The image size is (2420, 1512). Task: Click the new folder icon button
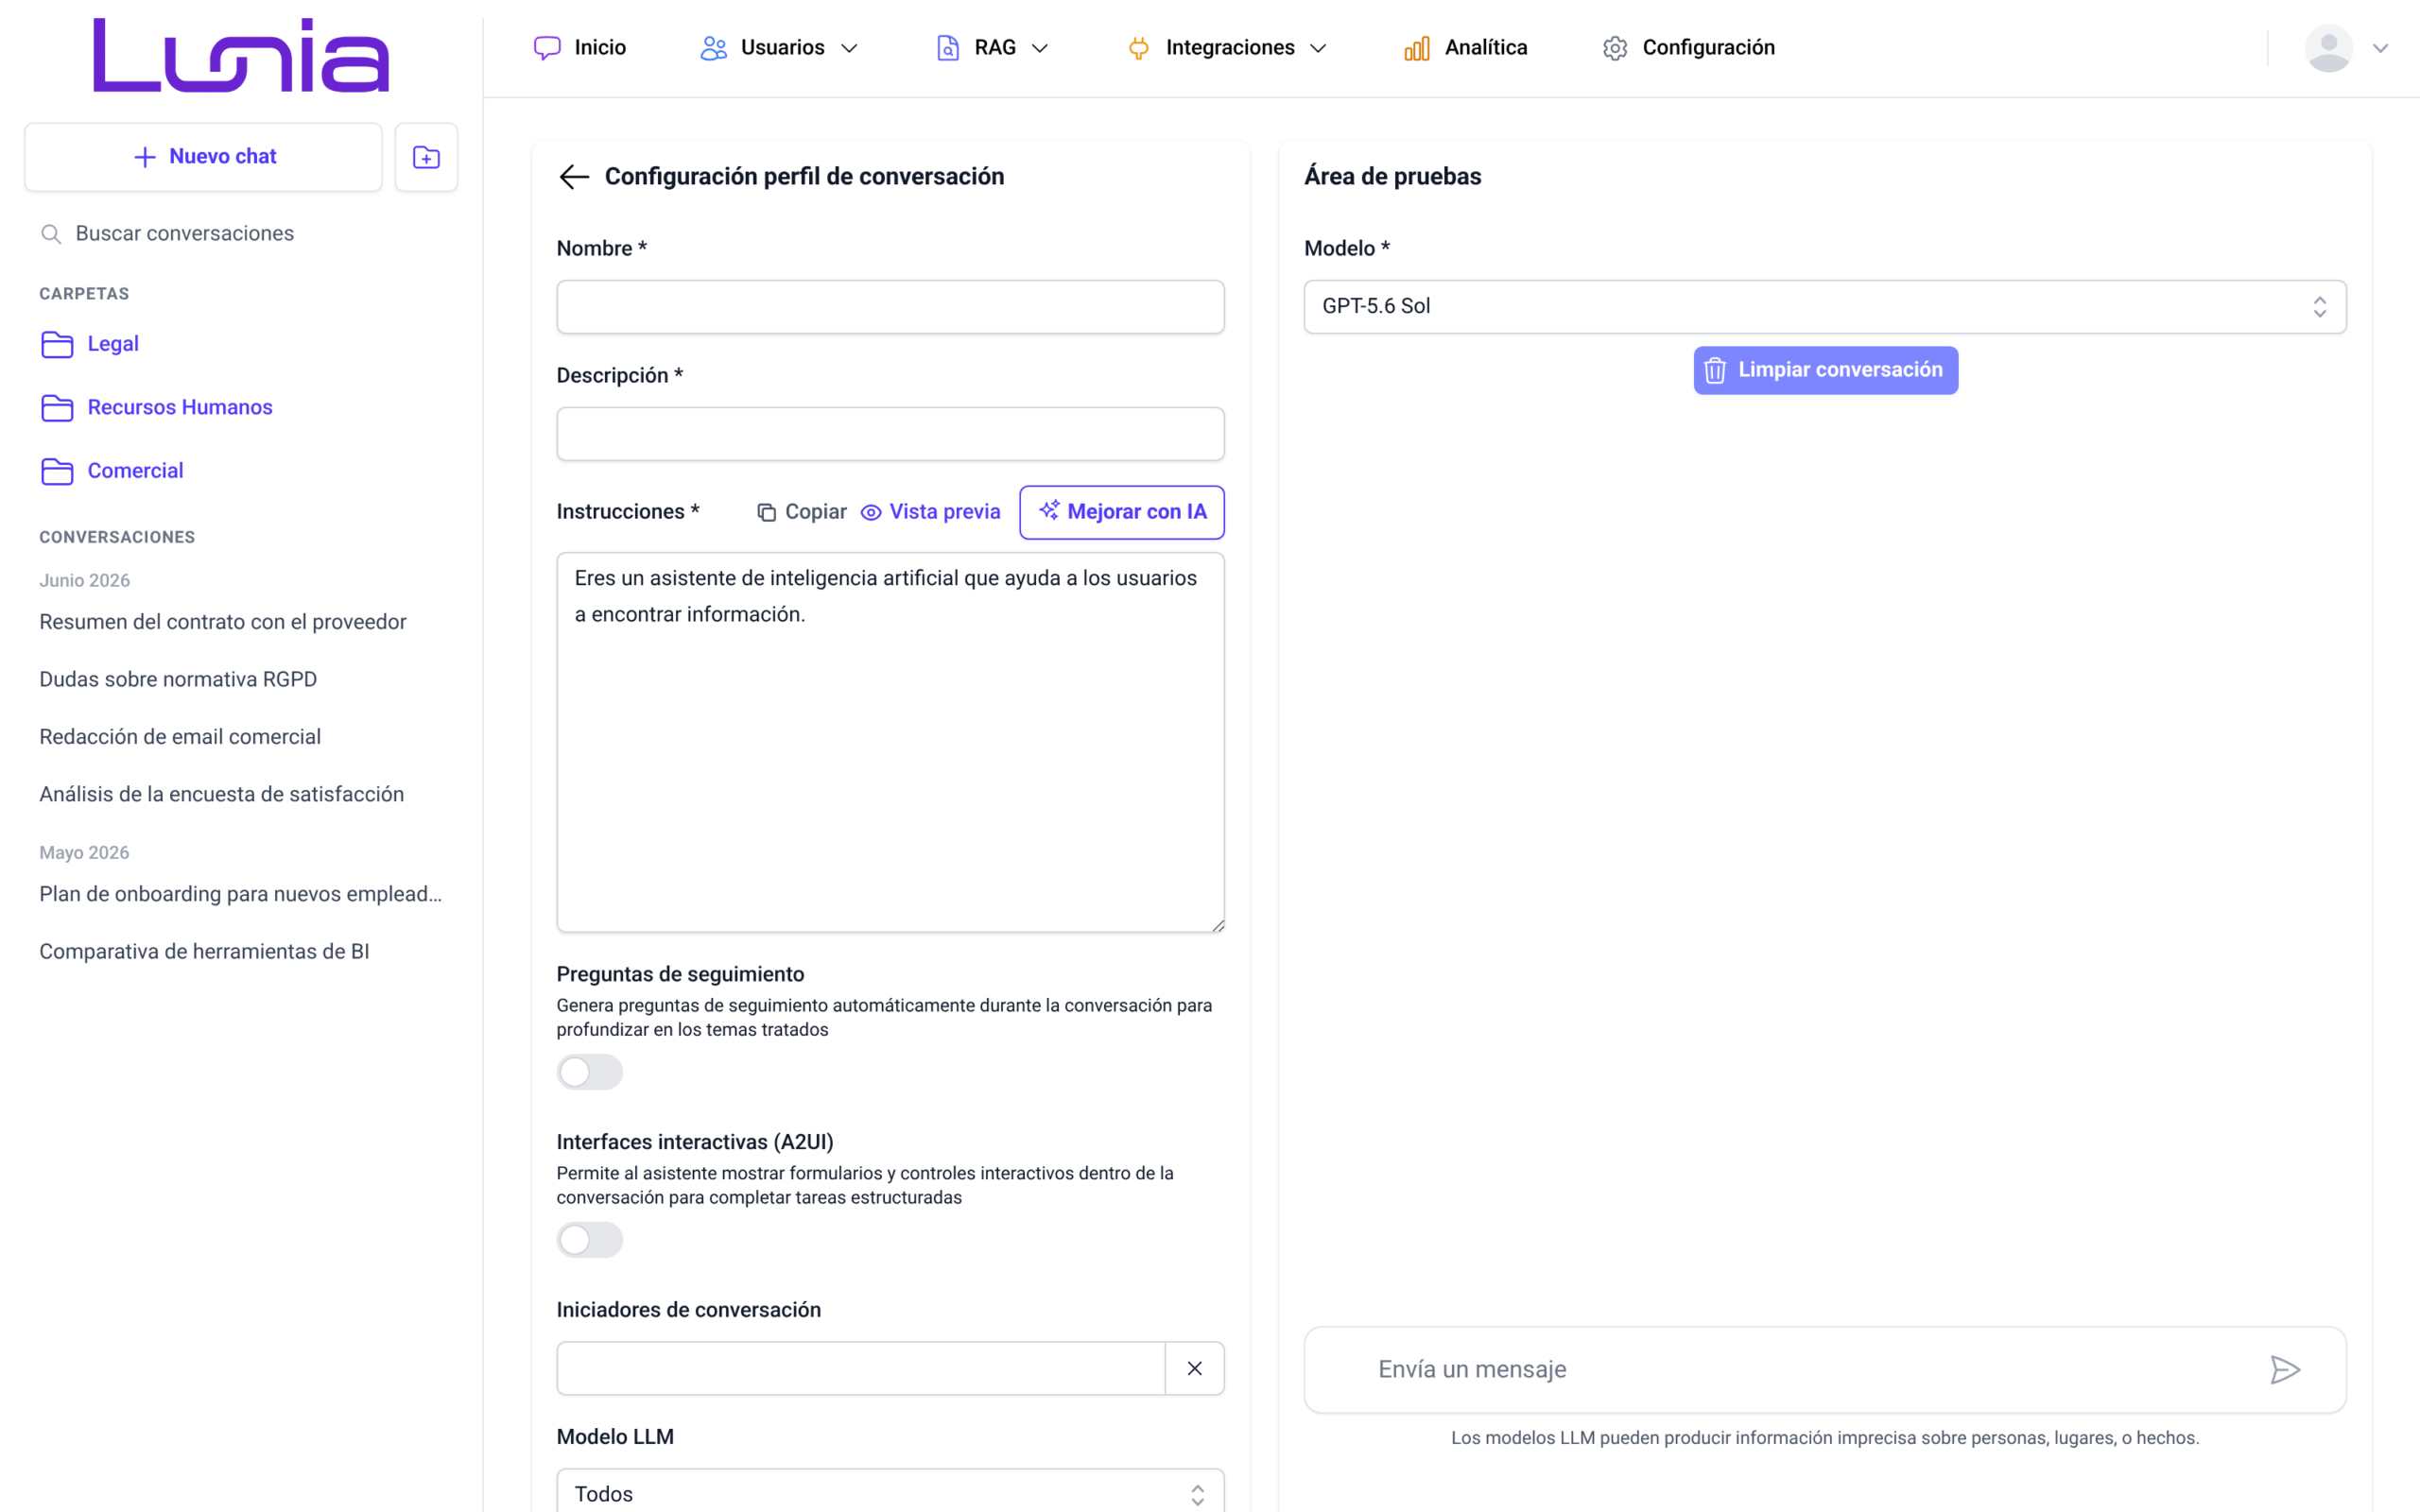pos(426,157)
